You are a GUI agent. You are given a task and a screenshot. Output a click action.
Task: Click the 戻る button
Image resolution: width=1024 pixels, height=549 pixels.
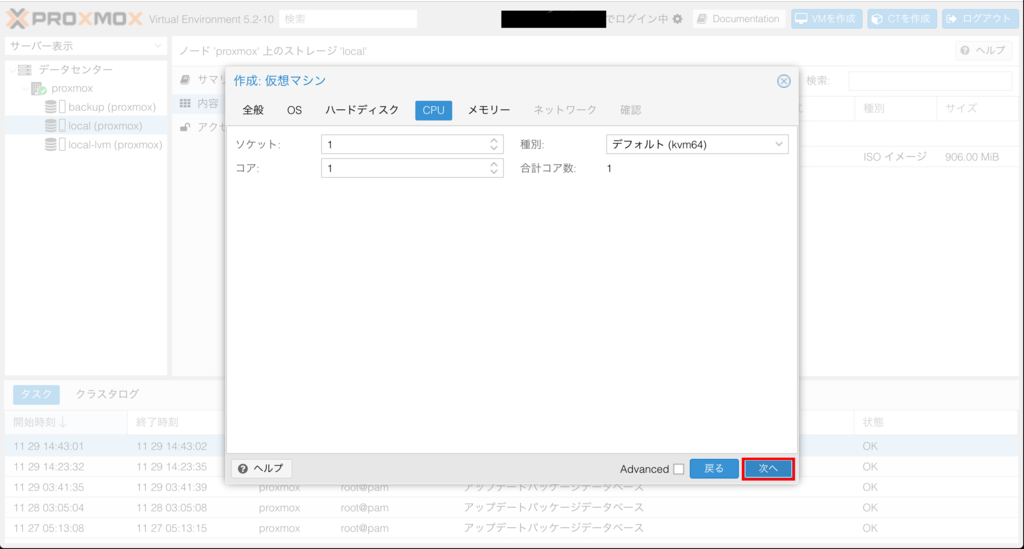coord(714,469)
